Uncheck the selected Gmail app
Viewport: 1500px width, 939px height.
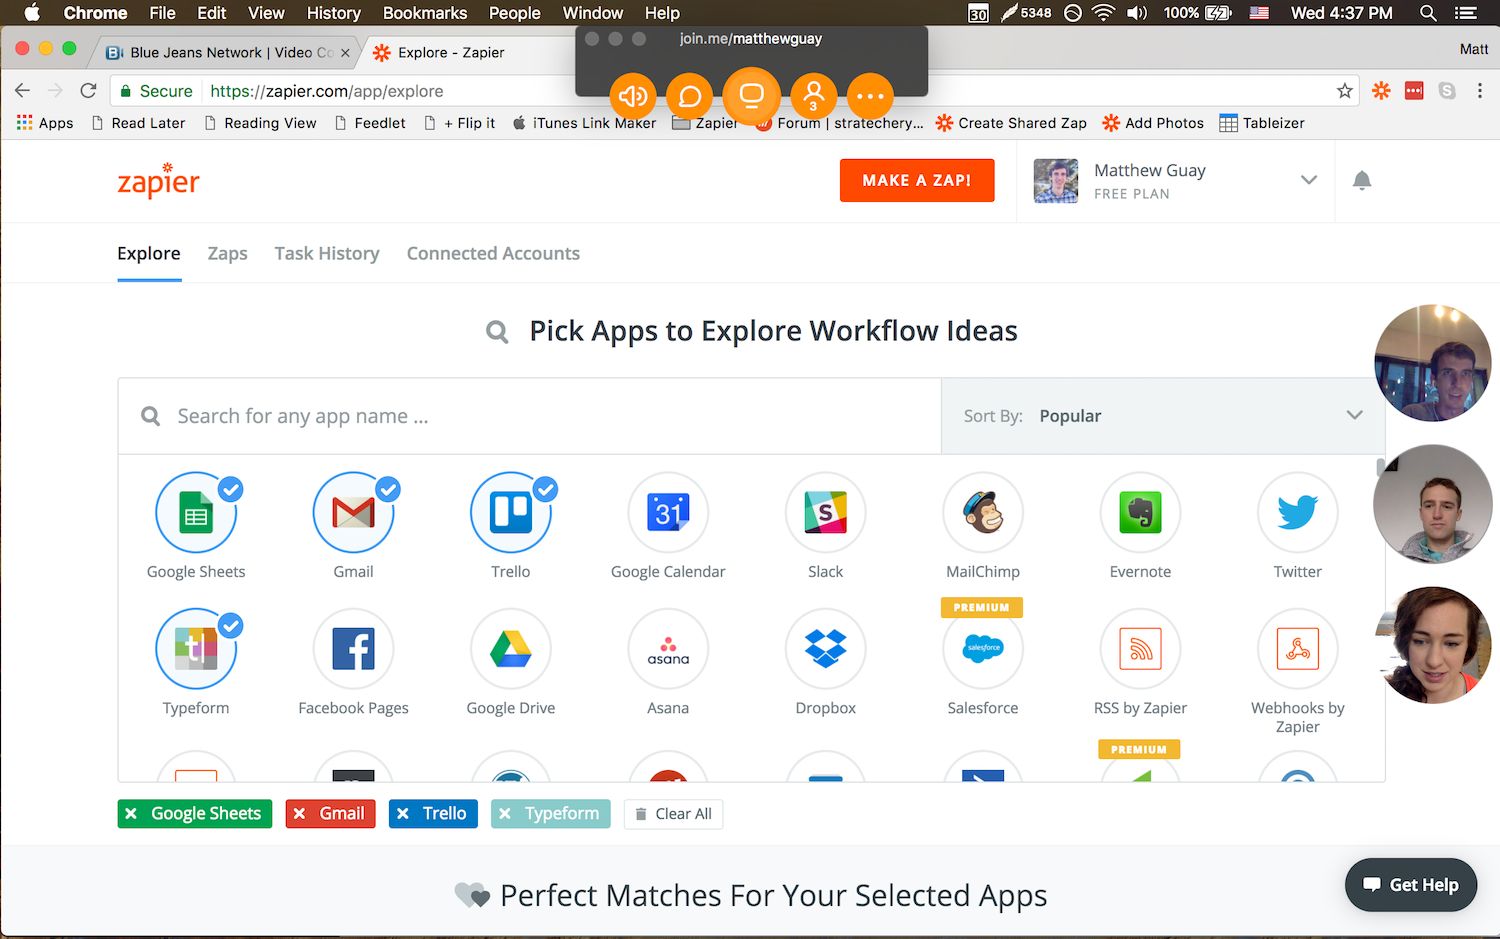(x=353, y=513)
